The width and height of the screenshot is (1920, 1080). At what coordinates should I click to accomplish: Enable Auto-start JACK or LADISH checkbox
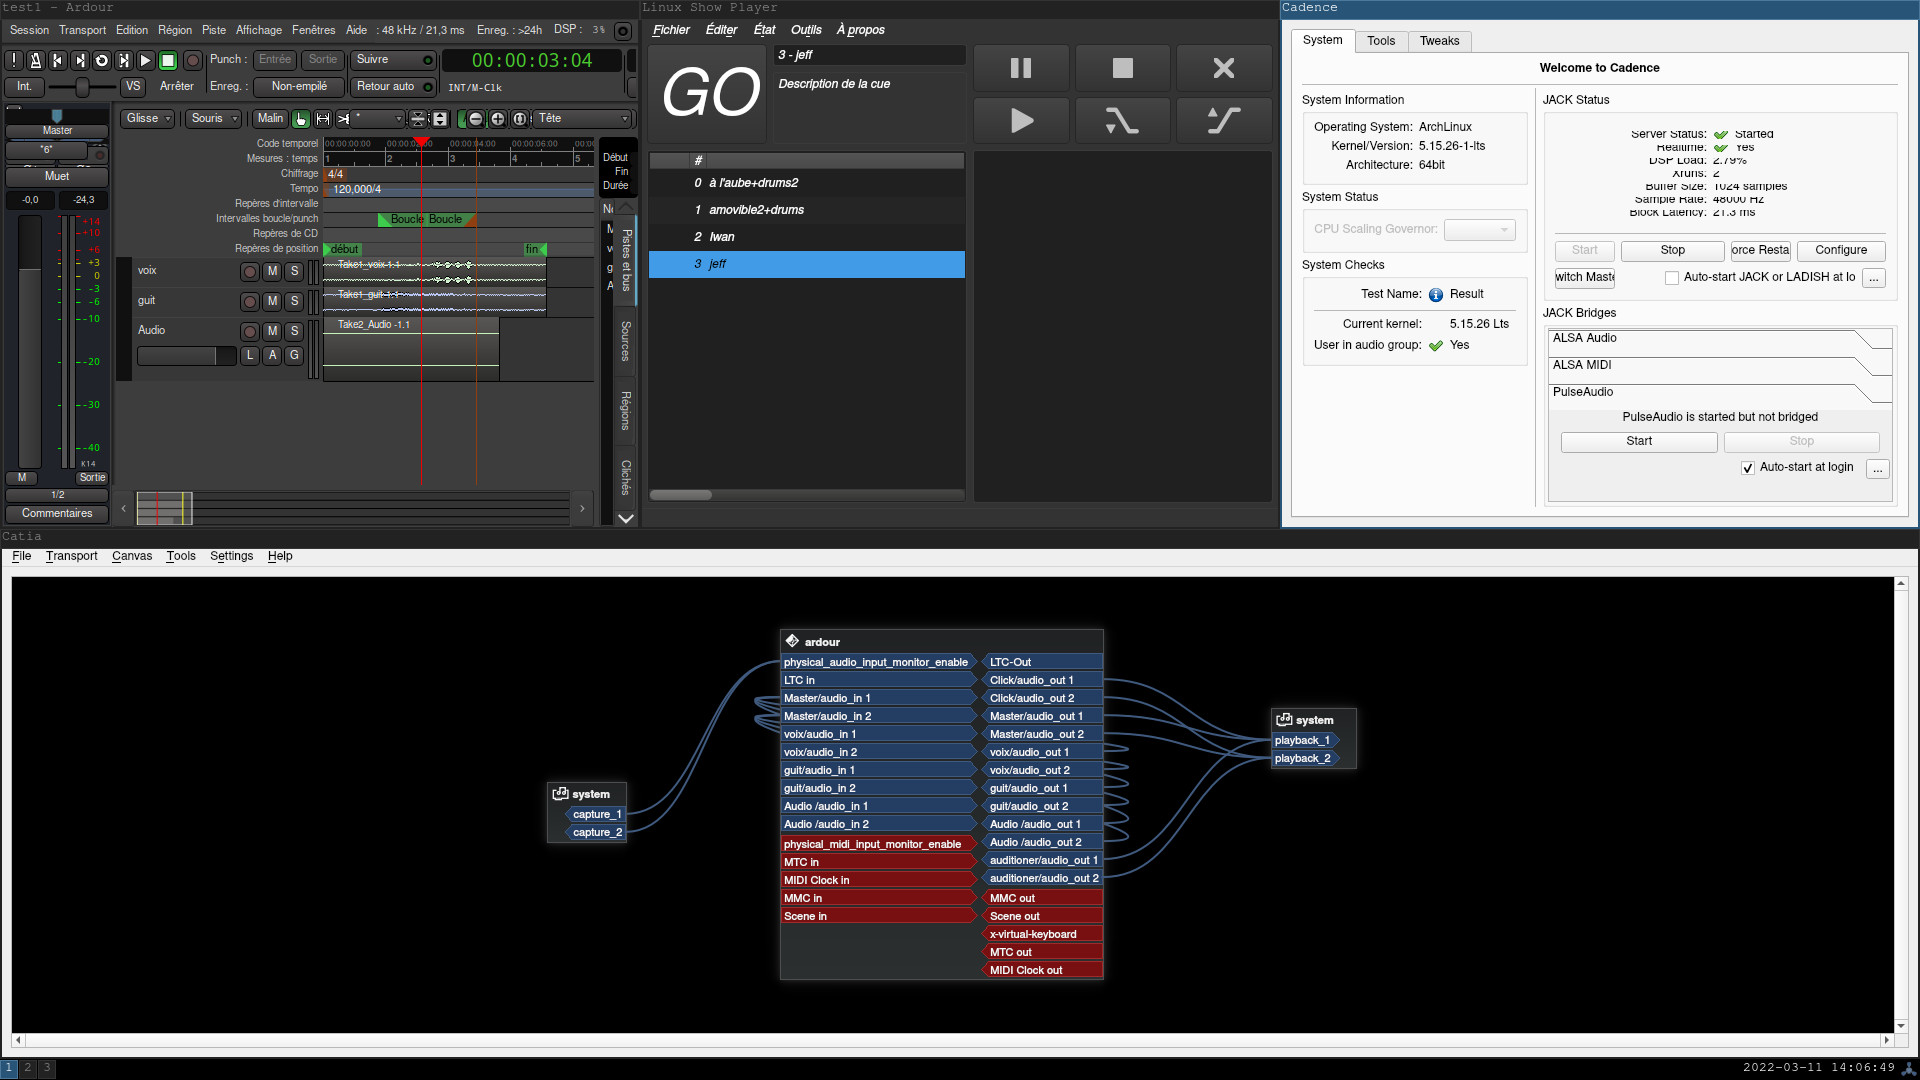pyautogui.click(x=1671, y=278)
